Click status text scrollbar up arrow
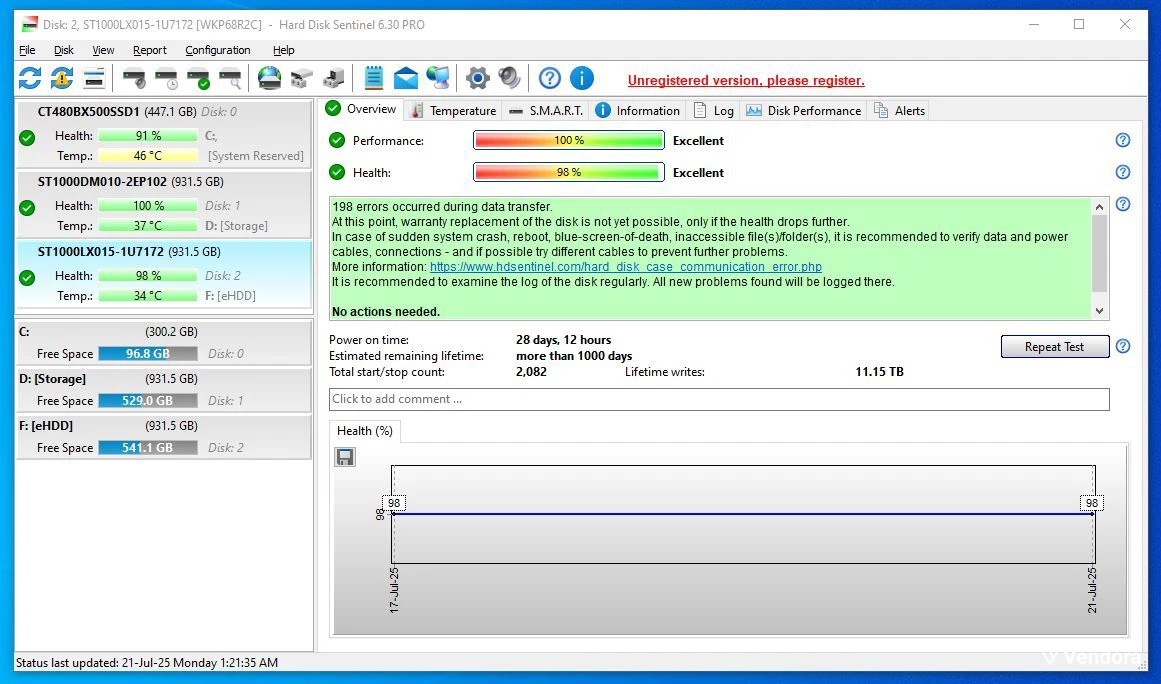 point(1100,207)
